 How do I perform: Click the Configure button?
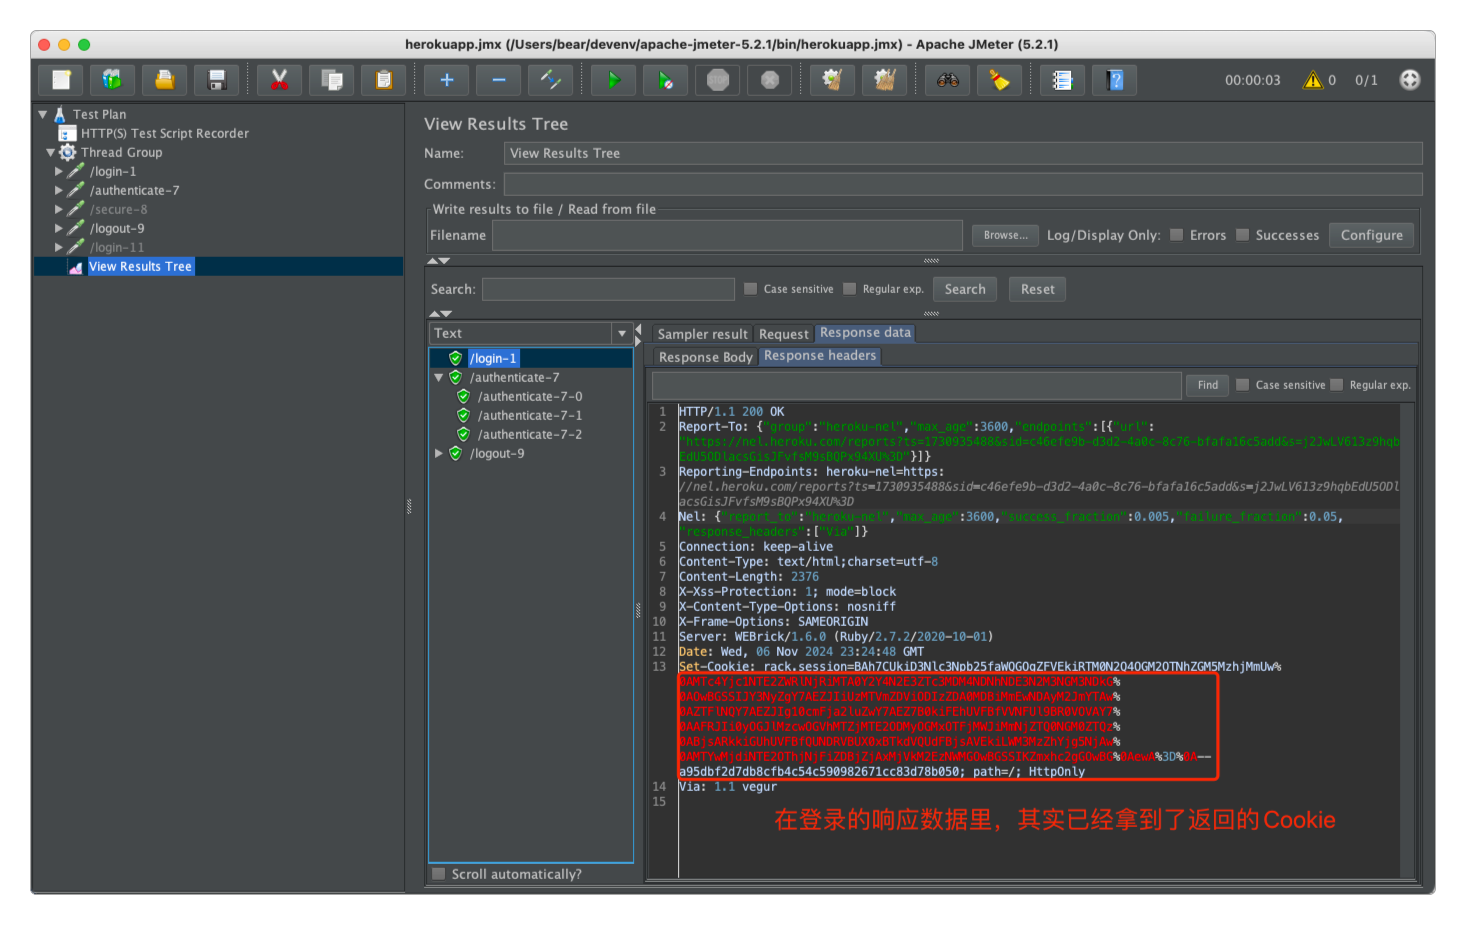[x=1371, y=235]
